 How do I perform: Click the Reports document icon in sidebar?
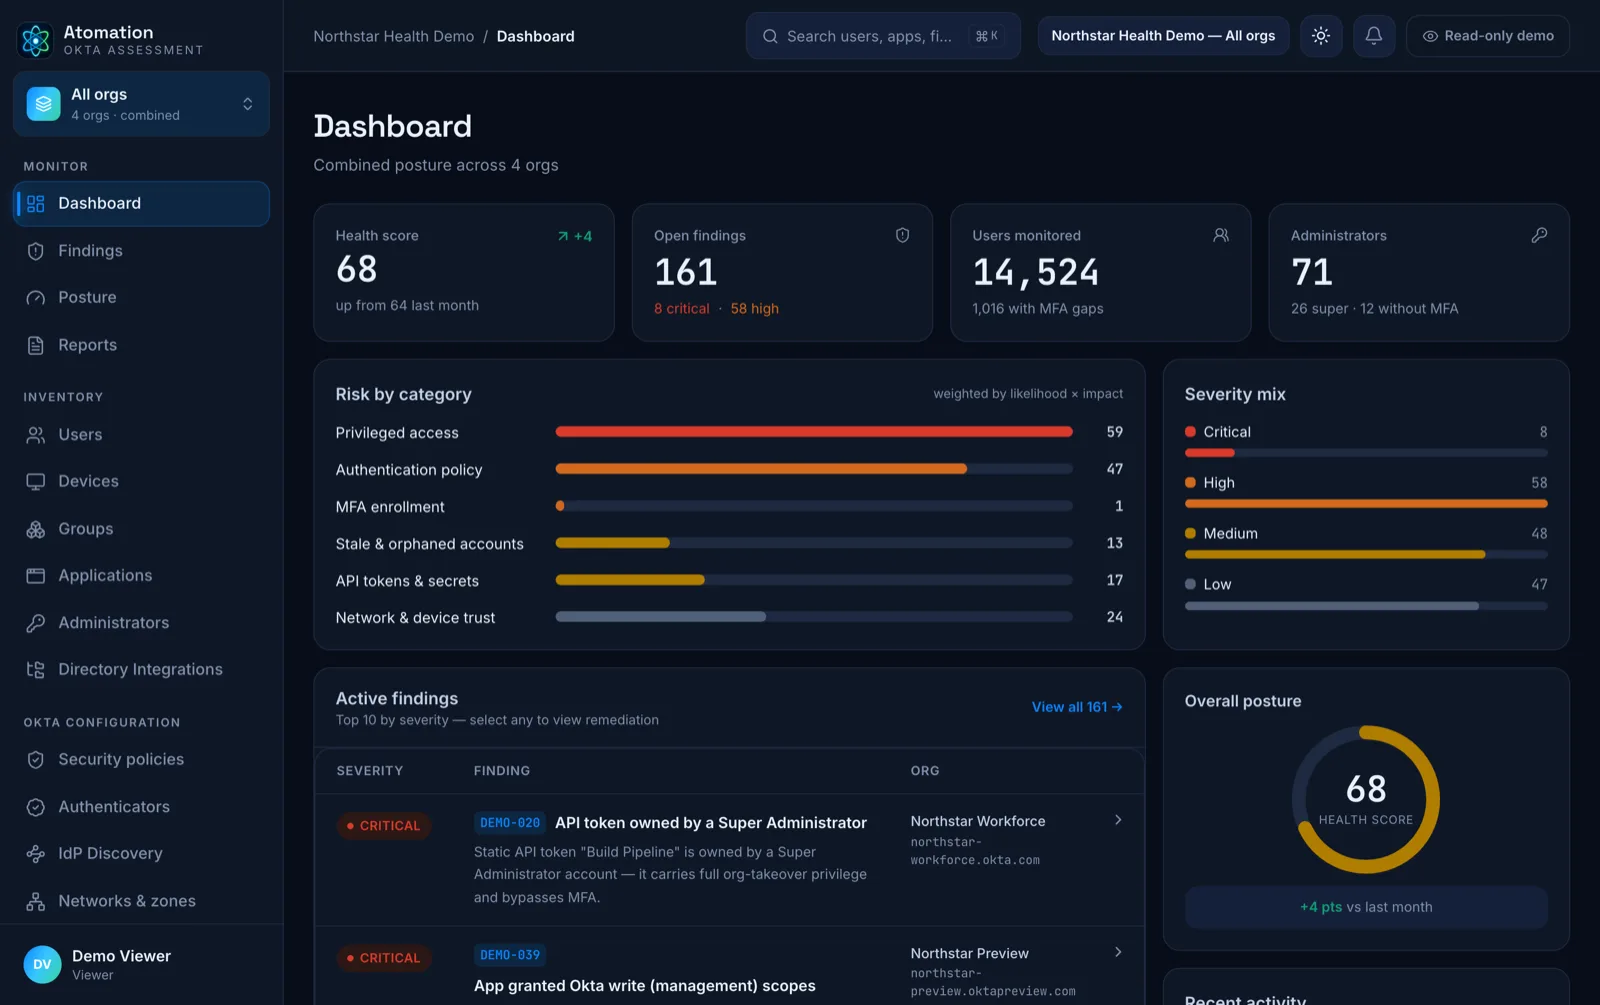[x=36, y=345]
